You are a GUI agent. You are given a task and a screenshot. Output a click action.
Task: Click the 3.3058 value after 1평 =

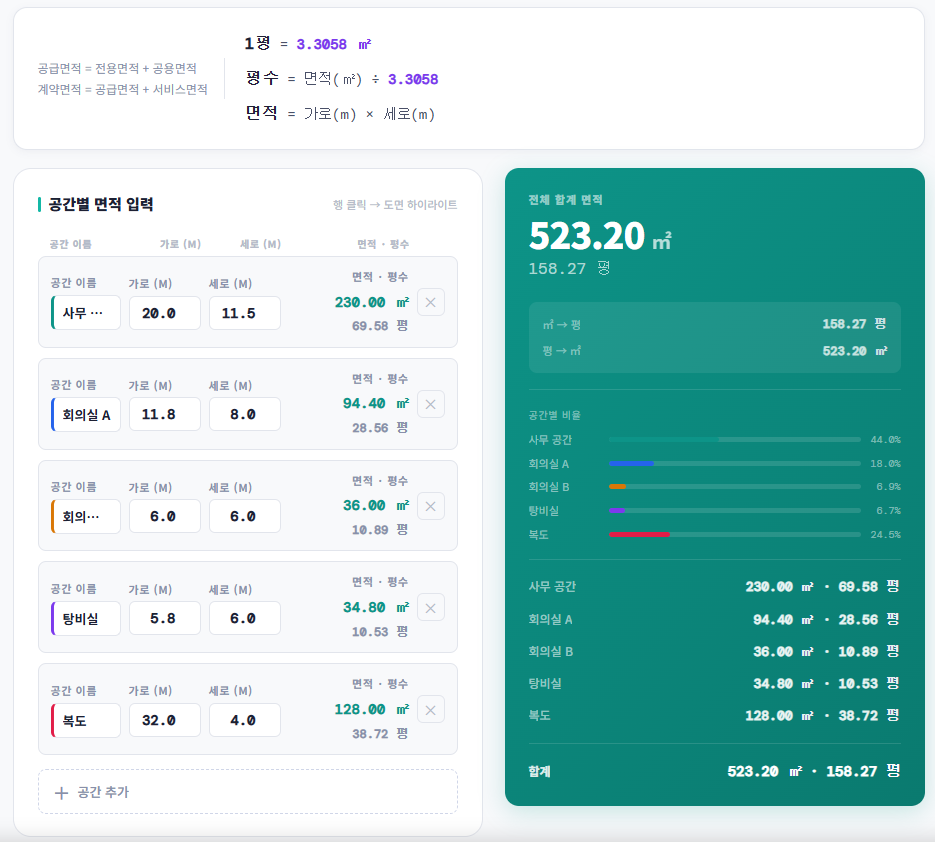(x=321, y=44)
